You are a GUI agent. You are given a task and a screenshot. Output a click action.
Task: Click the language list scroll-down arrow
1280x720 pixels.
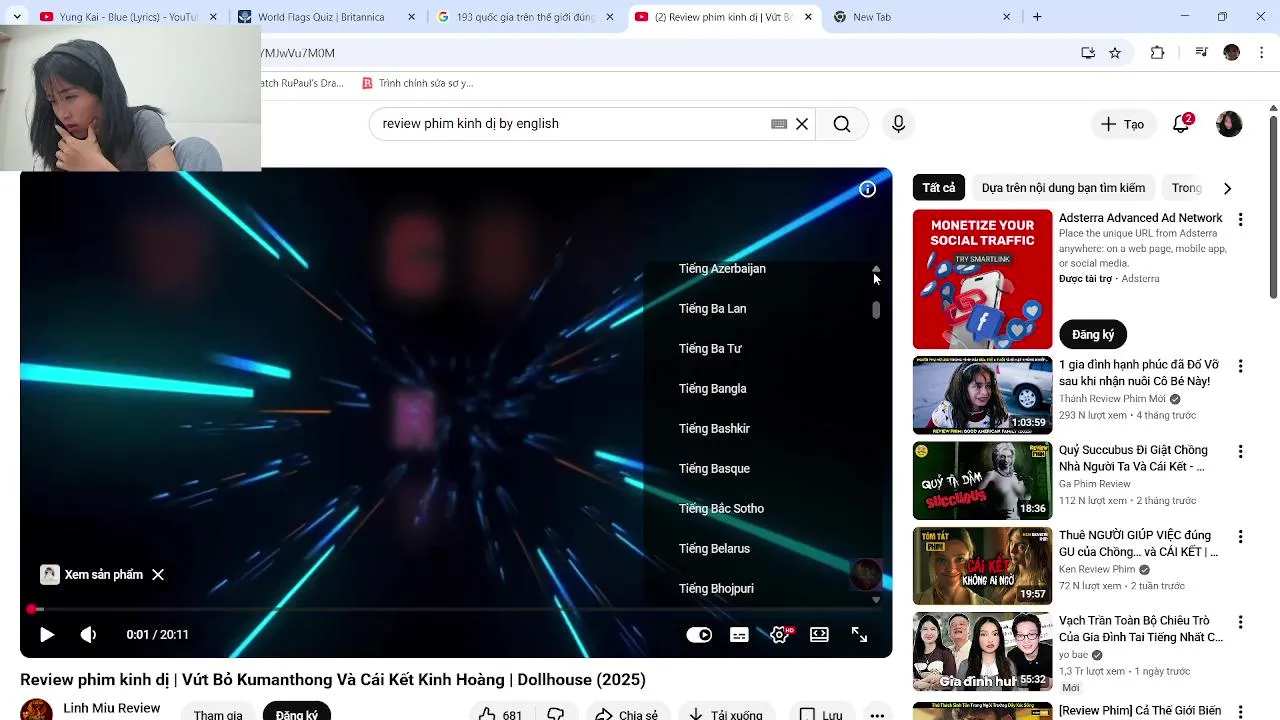click(876, 600)
